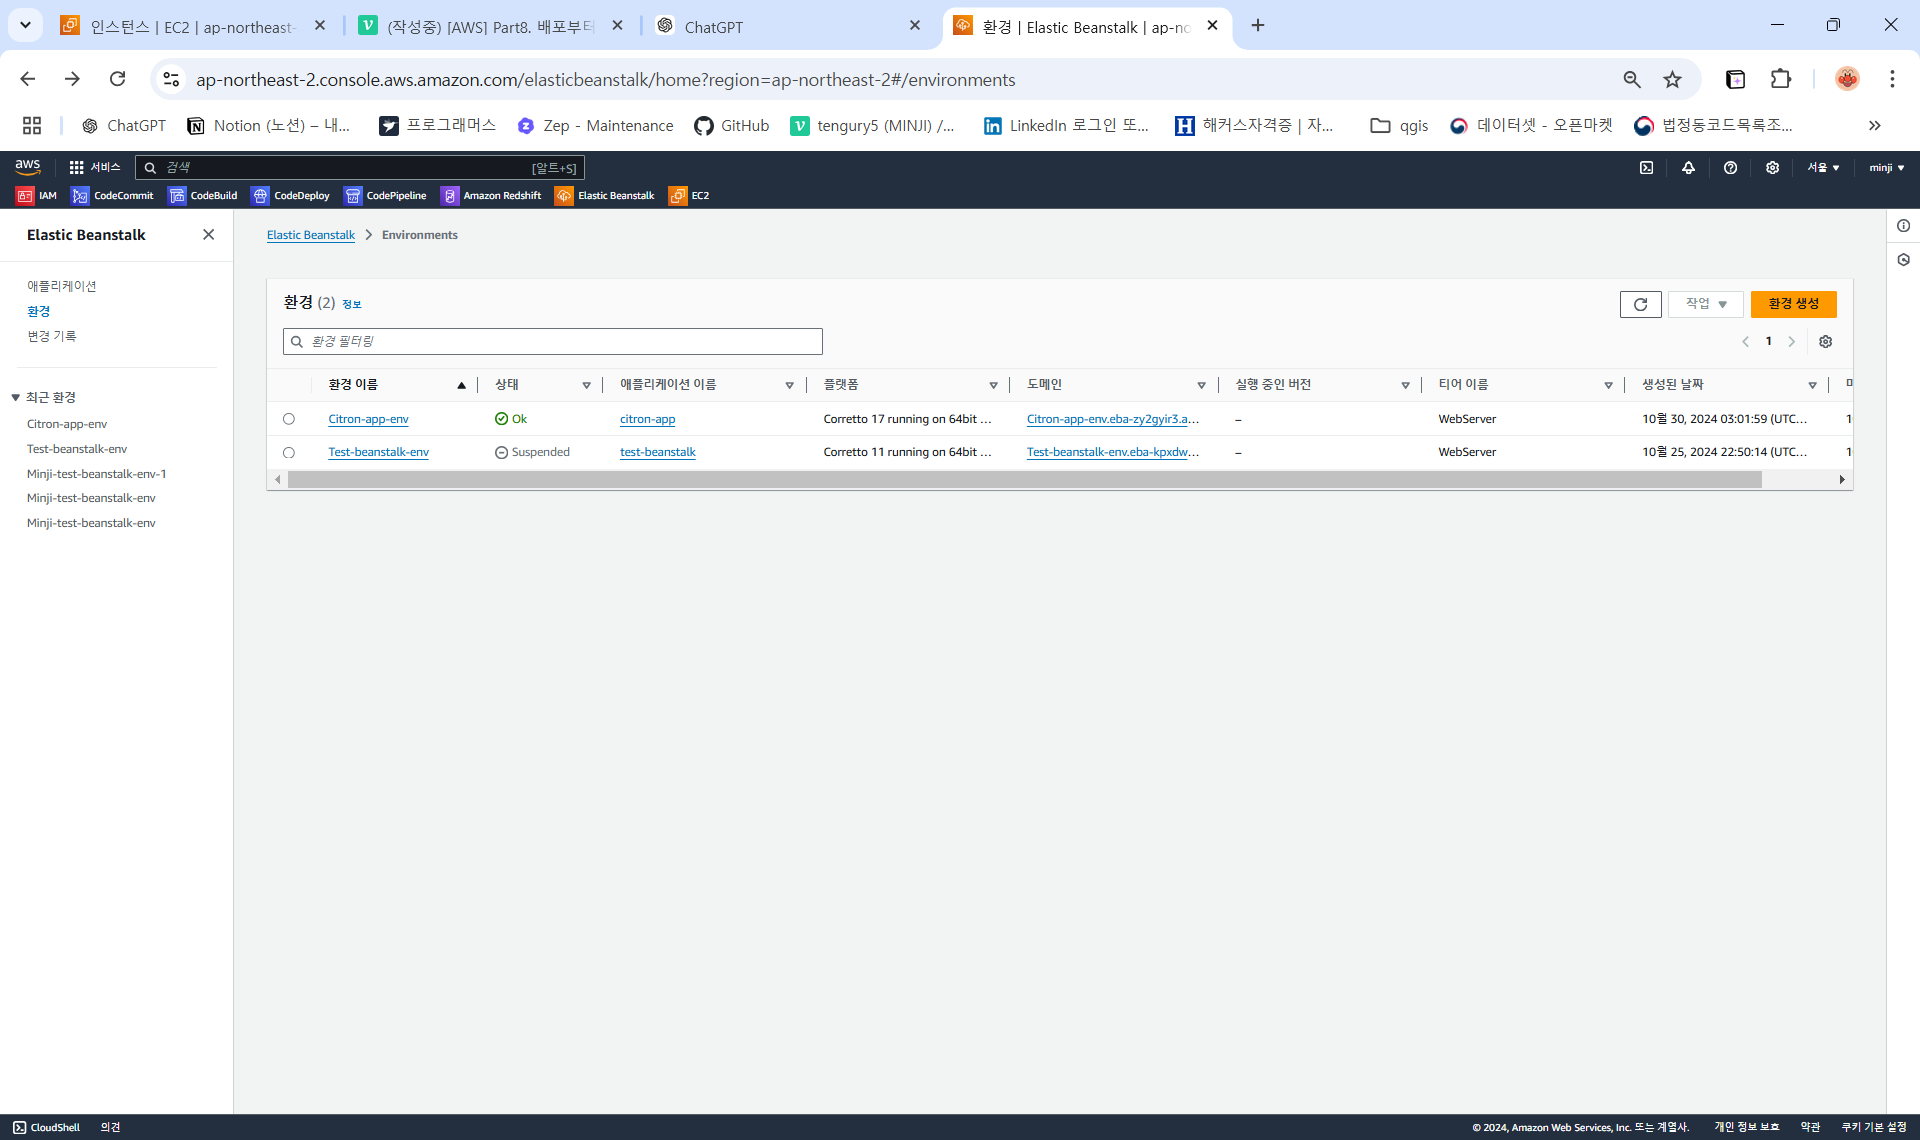This screenshot has width=1920, height=1140.
Task: Open the 작업 actions dropdown
Action: coord(1706,304)
